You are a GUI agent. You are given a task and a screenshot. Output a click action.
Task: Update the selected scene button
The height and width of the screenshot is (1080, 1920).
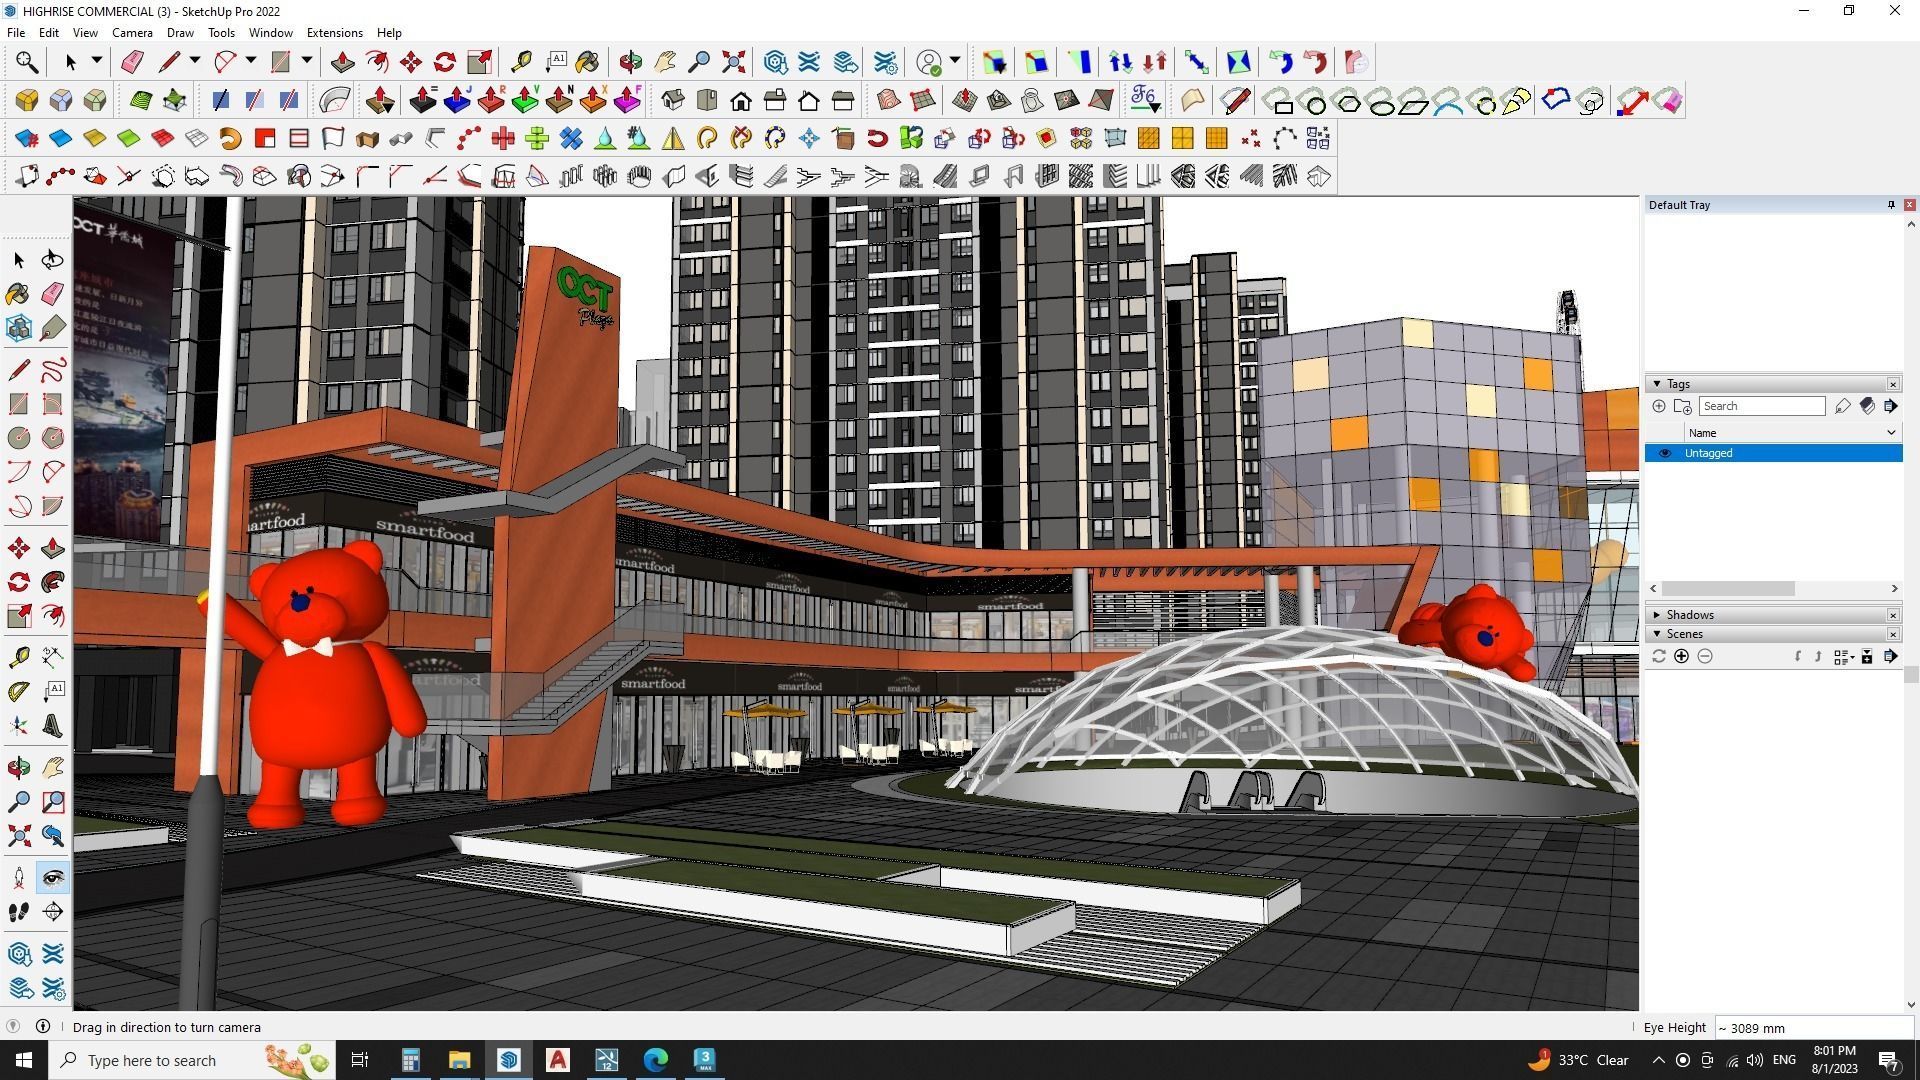pos(1658,656)
